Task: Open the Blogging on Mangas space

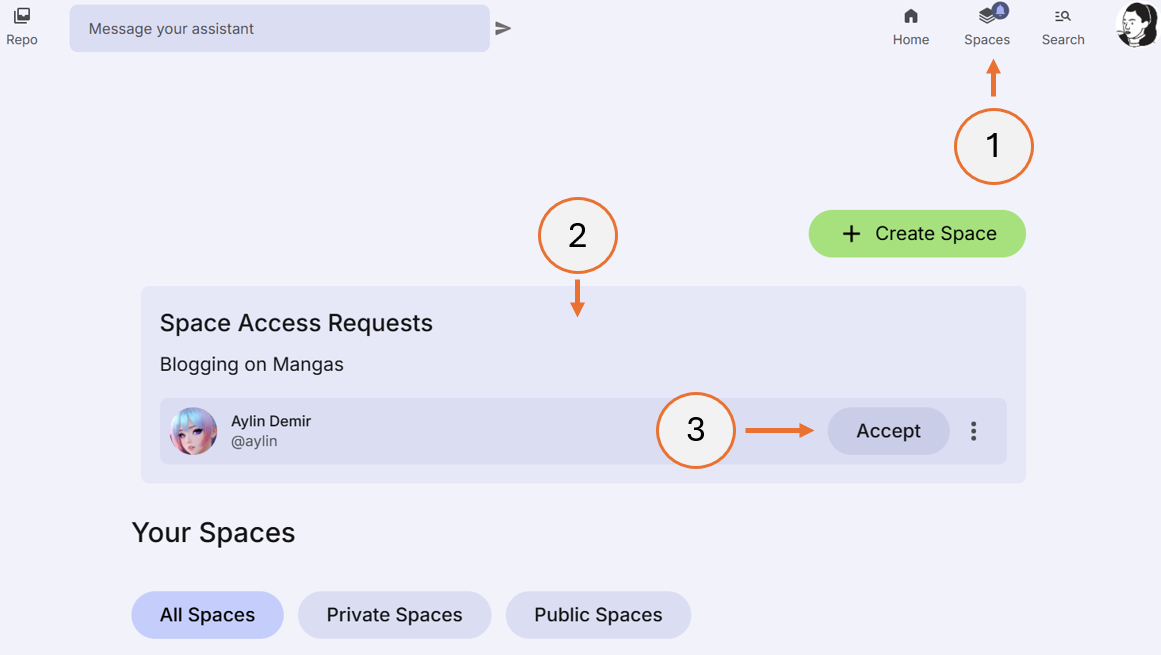Action: (x=250, y=364)
